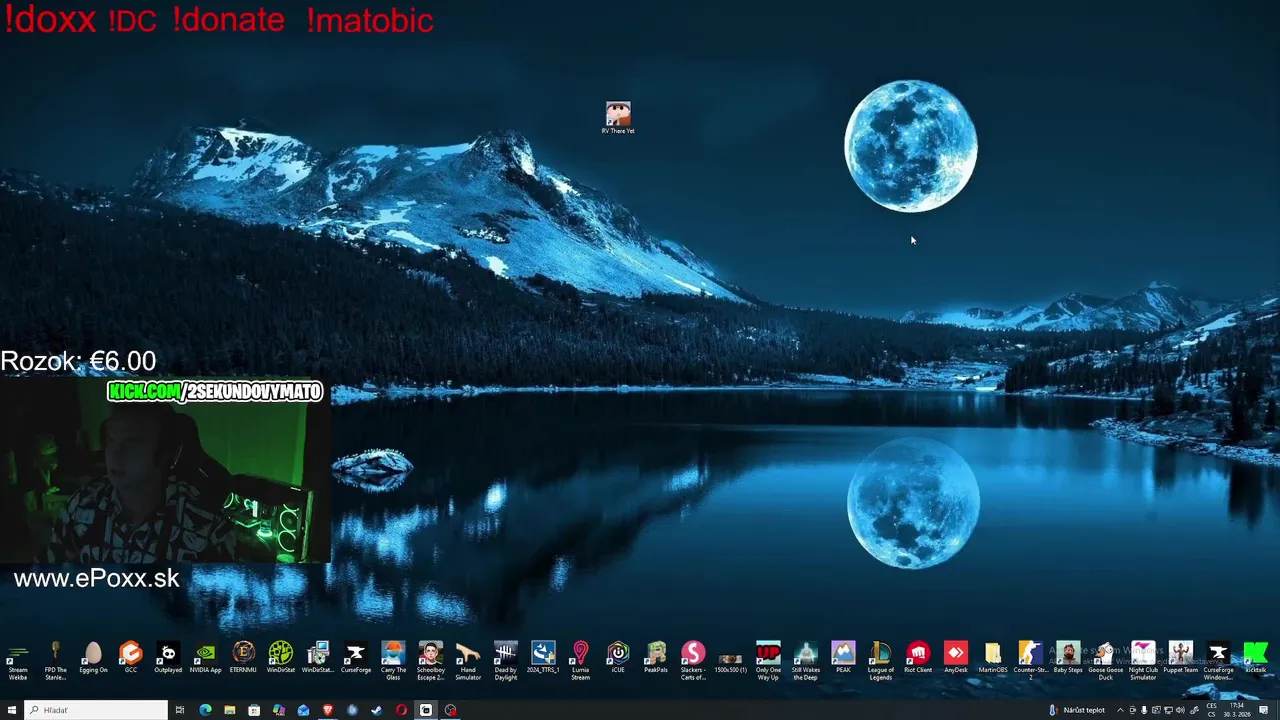Open the volume control in system tray
1280x720 pixels.
point(1180,710)
